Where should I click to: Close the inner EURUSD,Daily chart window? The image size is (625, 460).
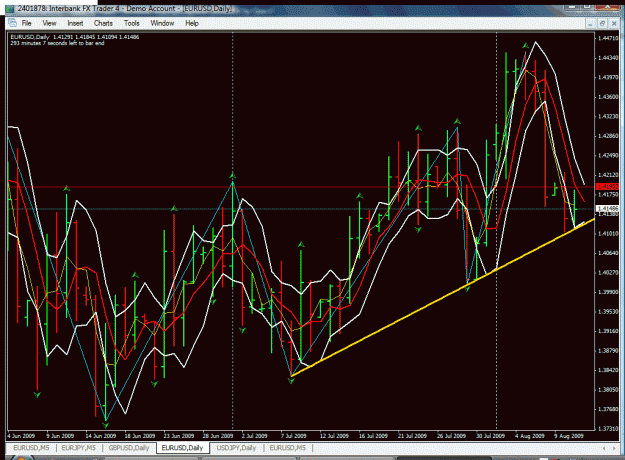click(614, 24)
